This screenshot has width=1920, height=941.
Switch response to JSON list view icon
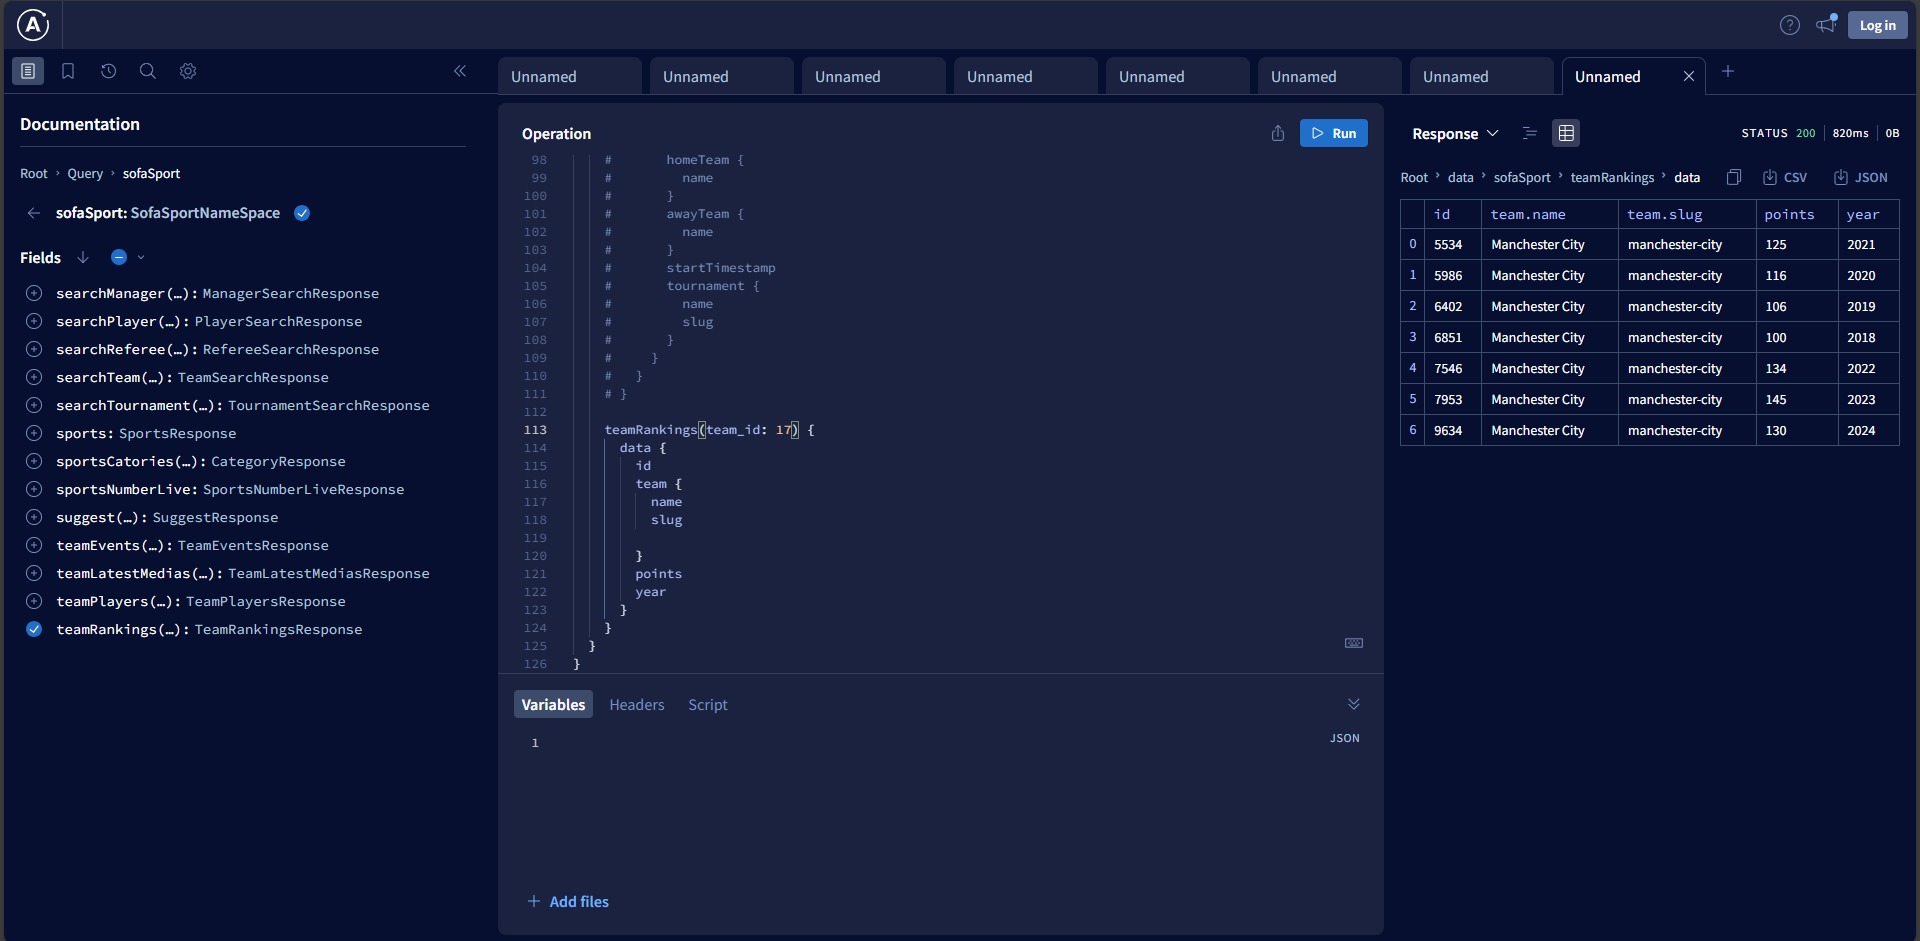(x=1530, y=133)
